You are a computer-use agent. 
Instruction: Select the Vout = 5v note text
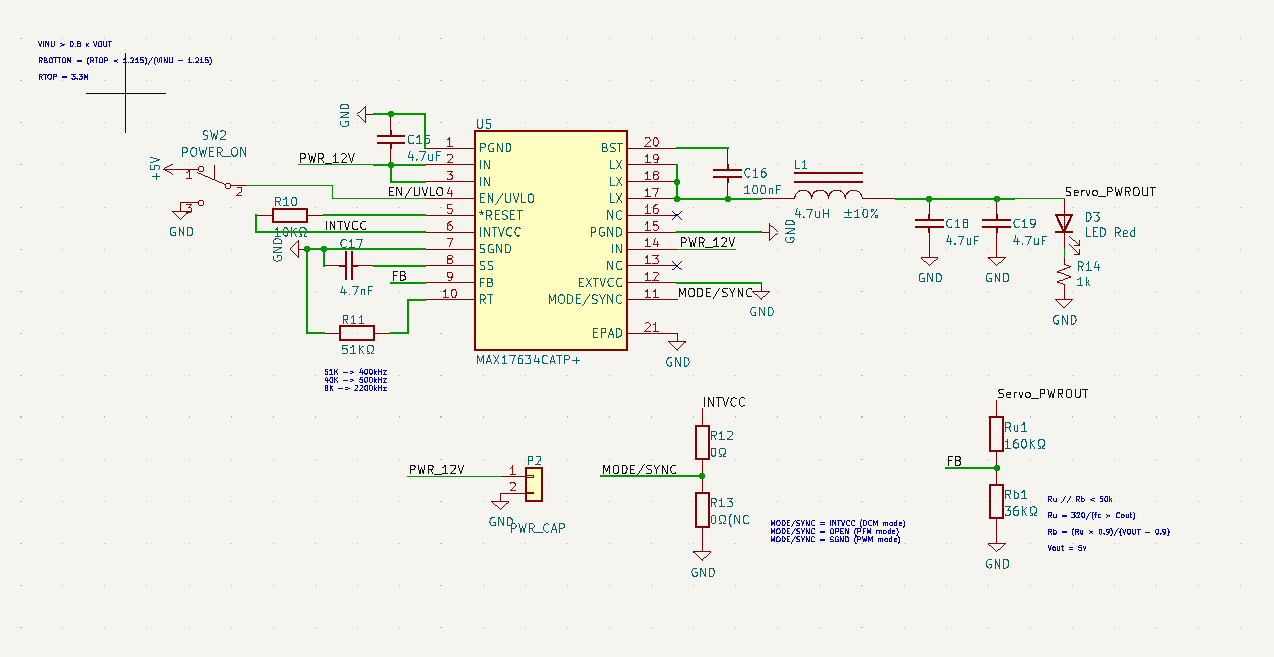(1066, 547)
